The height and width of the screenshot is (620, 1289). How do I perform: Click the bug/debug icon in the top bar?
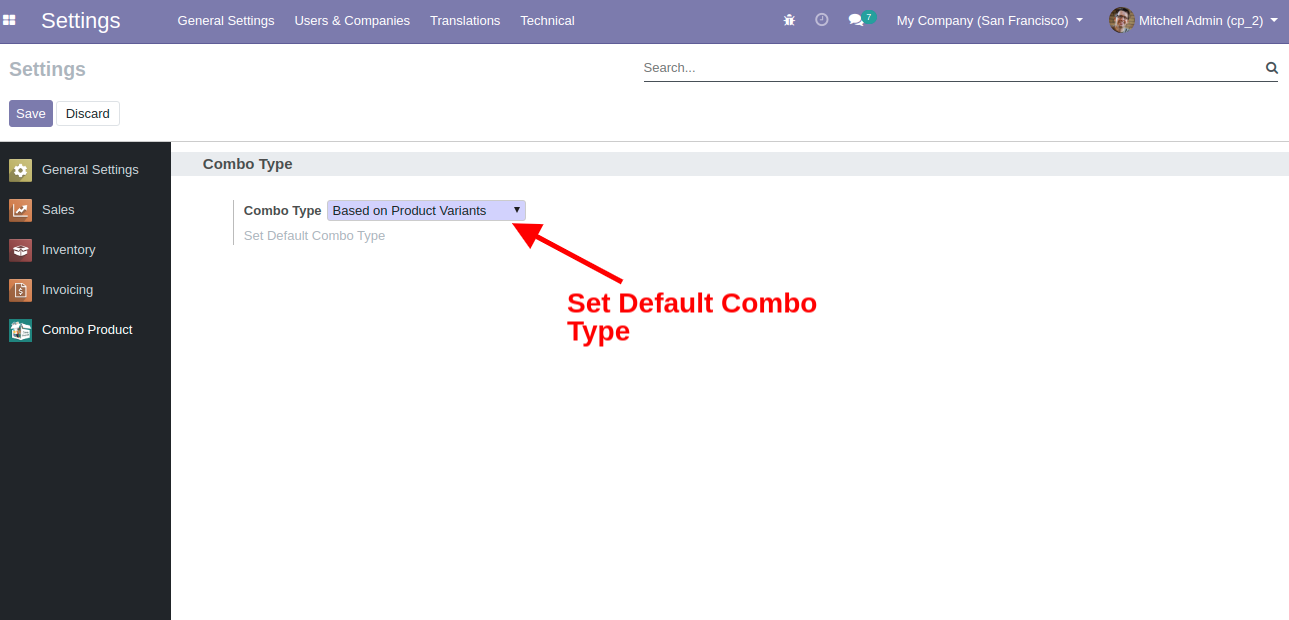(x=789, y=19)
